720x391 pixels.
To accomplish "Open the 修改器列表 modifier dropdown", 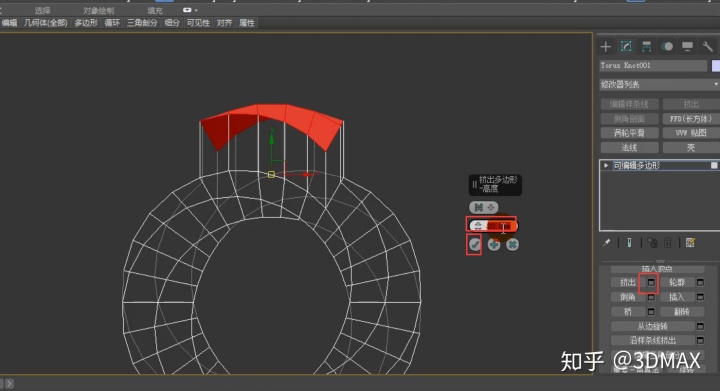I will pyautogui.click(x=659, y=84).
